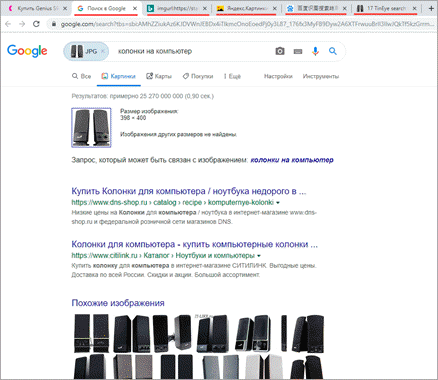Close the Поиск в Google tab
Screen dimensions: 438x380
tap(135, 9)
